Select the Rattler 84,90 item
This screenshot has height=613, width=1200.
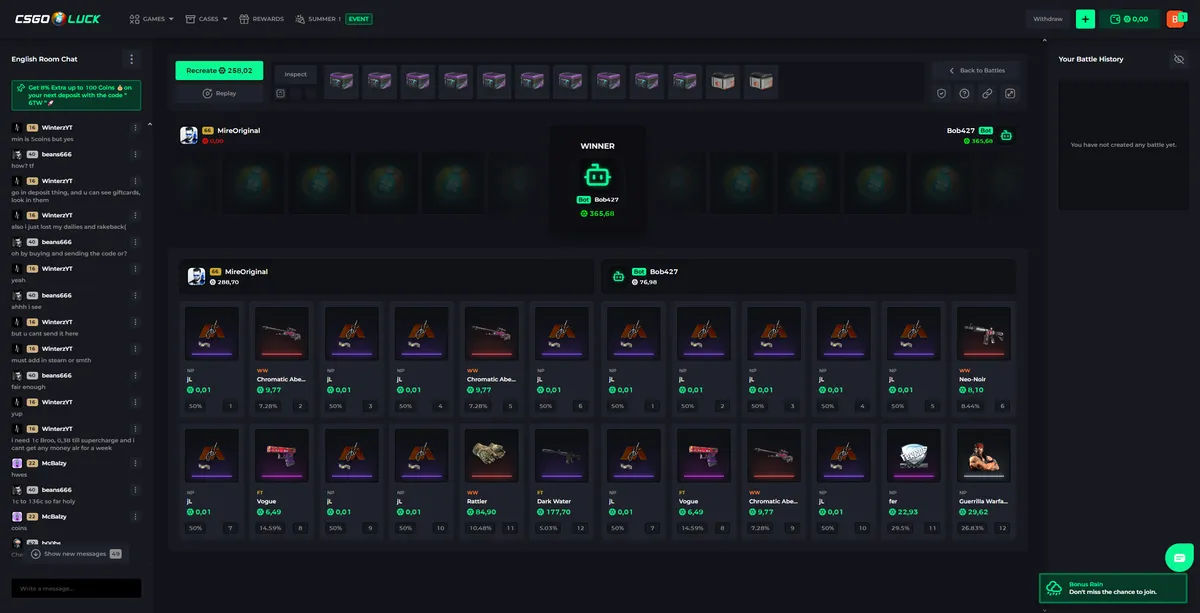tap(491, 481)
